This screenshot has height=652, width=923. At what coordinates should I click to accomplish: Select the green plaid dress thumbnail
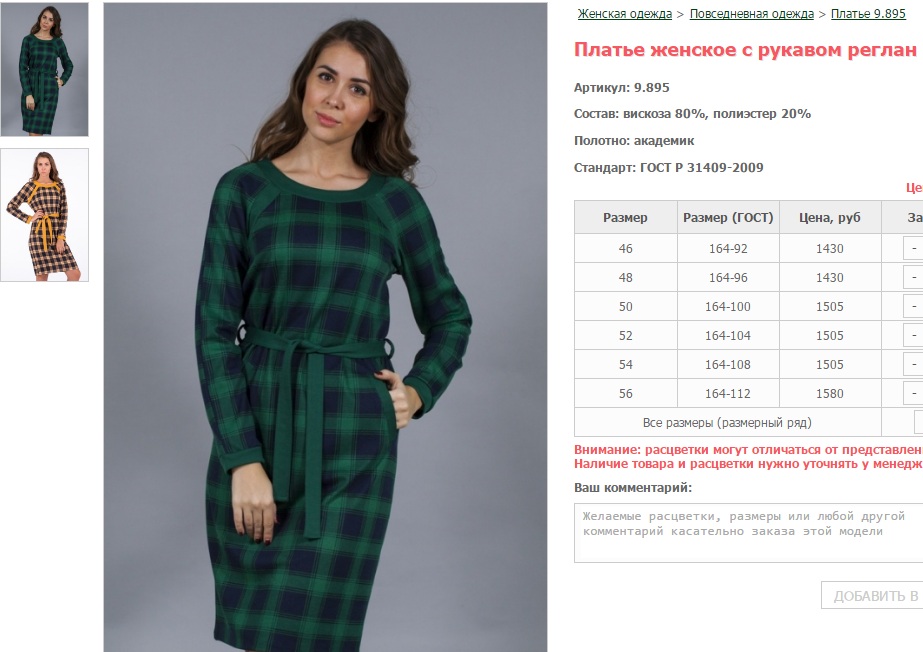pos(45,69)
